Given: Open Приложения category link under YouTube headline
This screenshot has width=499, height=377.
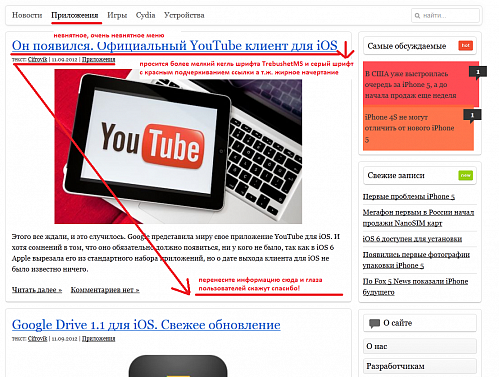Looking at the screenshot, I should tap(99, 59).
